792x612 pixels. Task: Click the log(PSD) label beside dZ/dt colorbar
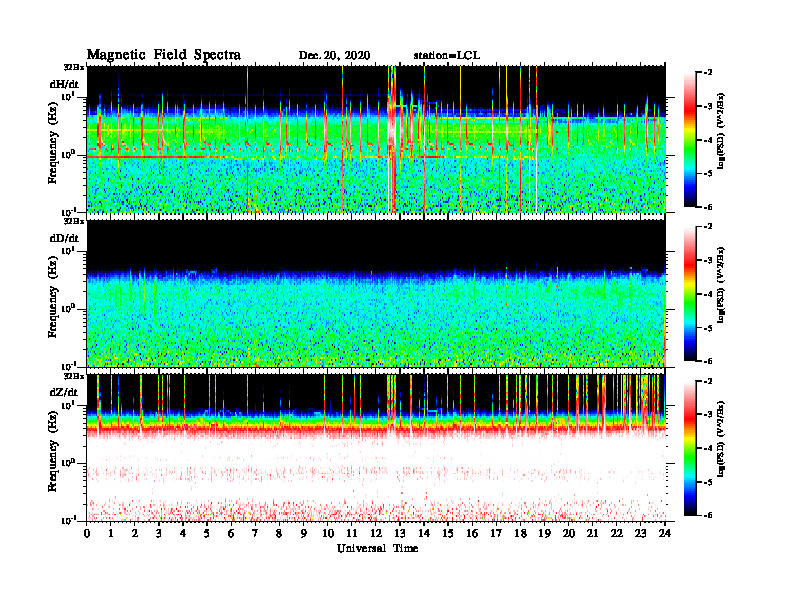(721, 439)
